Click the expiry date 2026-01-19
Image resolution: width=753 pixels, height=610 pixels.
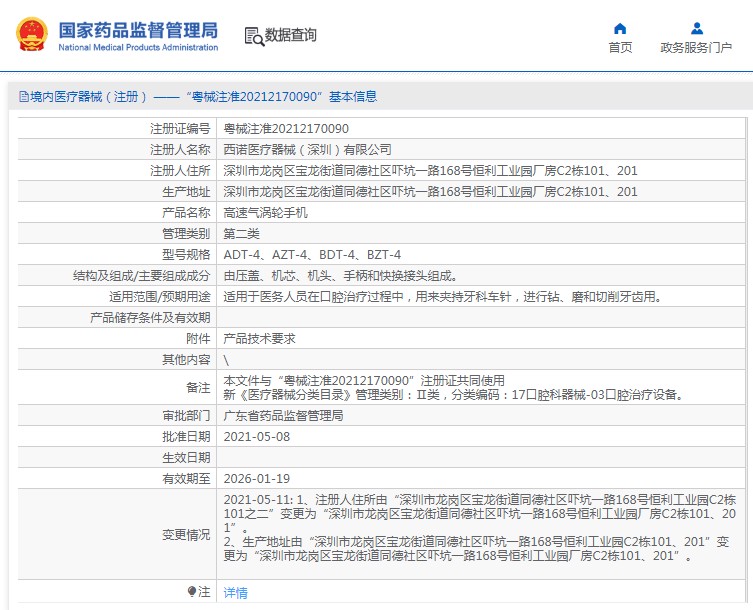[256, 479]
